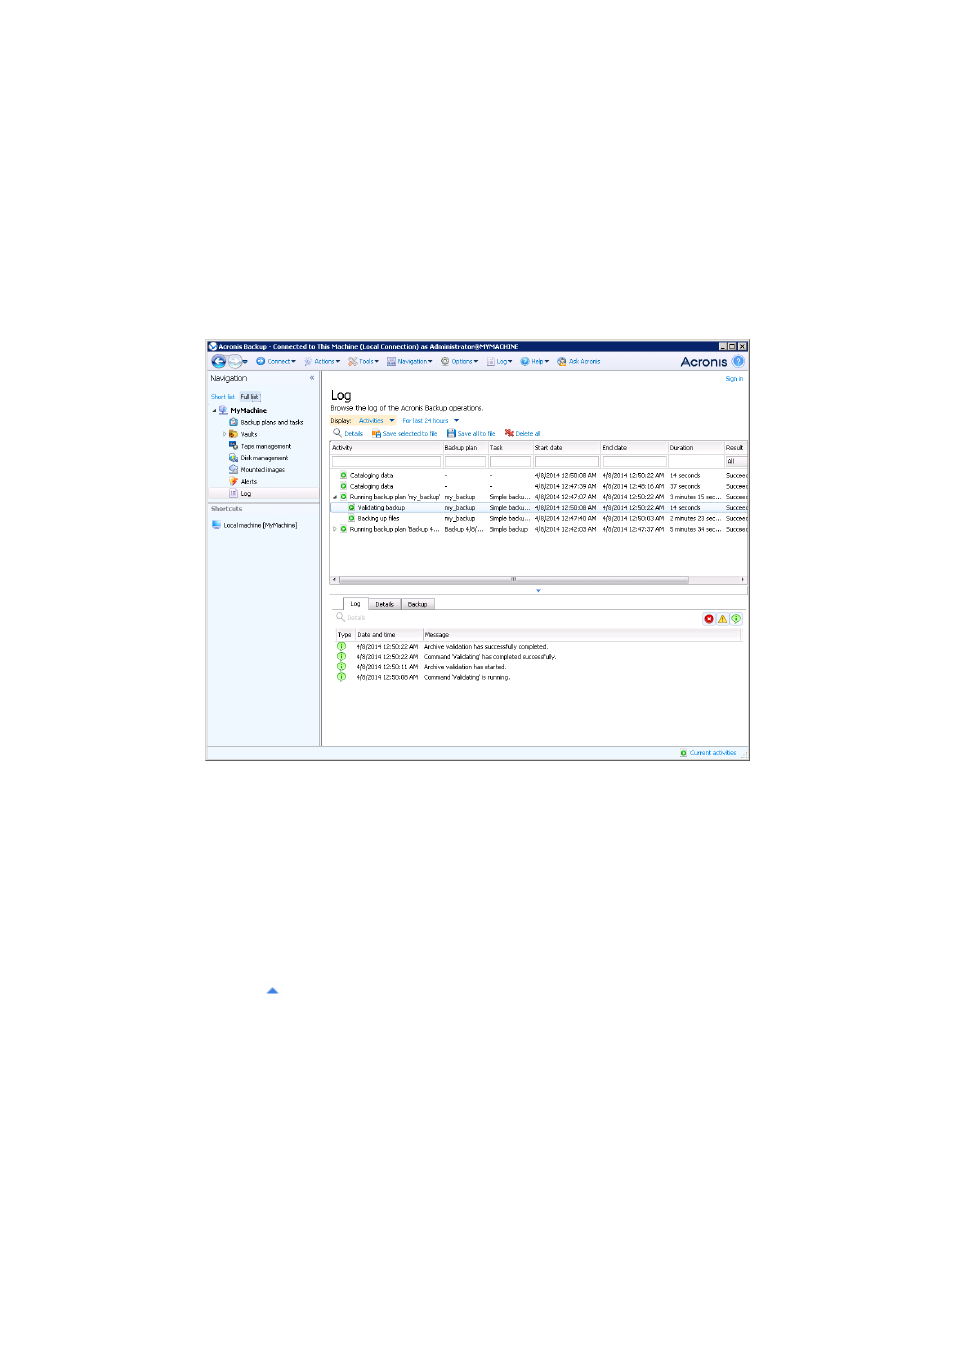
Task: Collapse Running backup plan 'my_backup' row
Action: [x=335, y=497]
